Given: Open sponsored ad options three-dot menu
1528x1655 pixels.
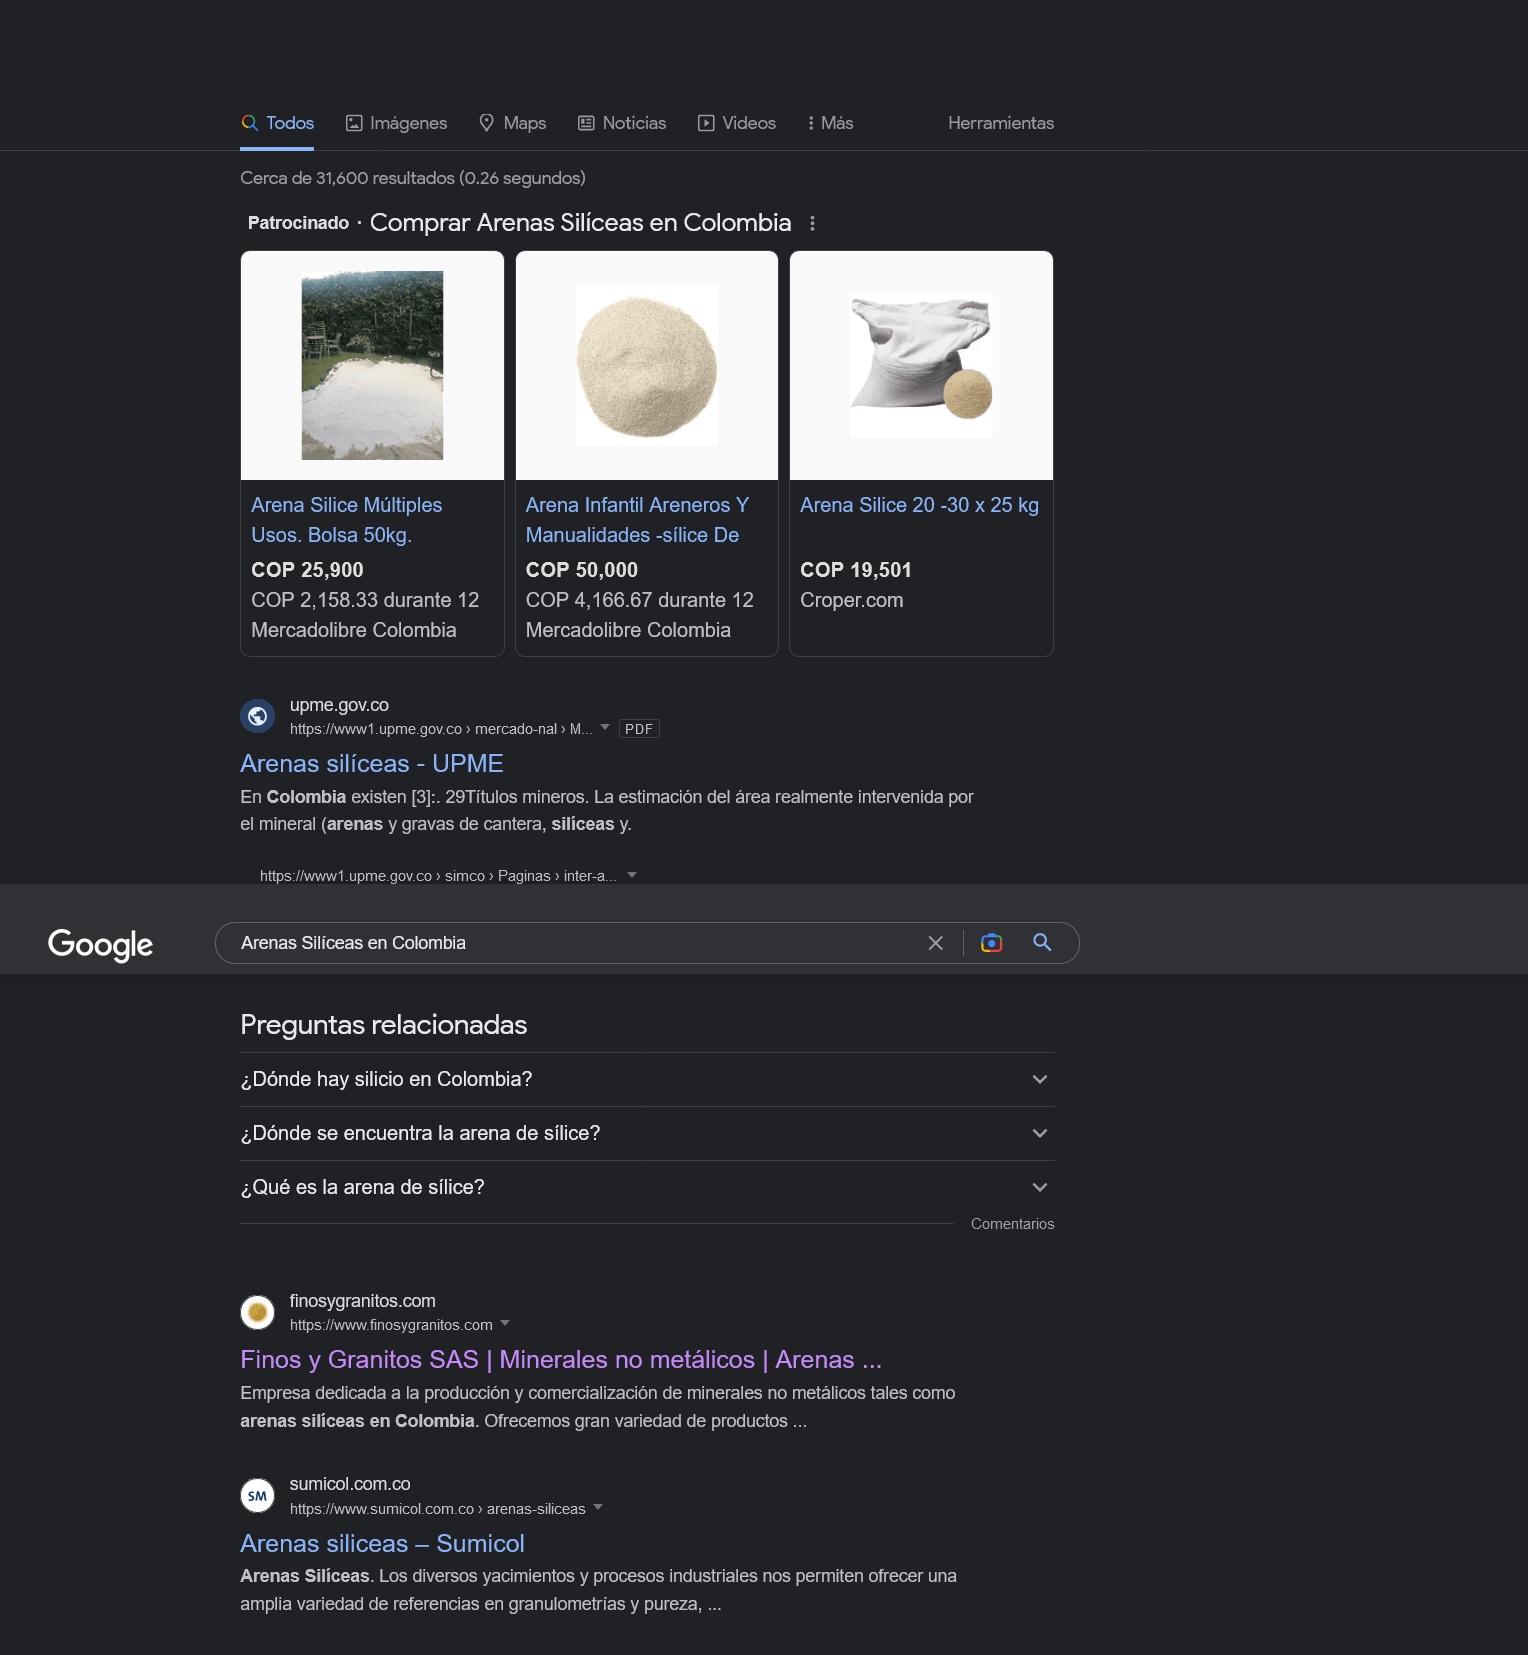Looking at the screenshot, I should coord(812,223).
